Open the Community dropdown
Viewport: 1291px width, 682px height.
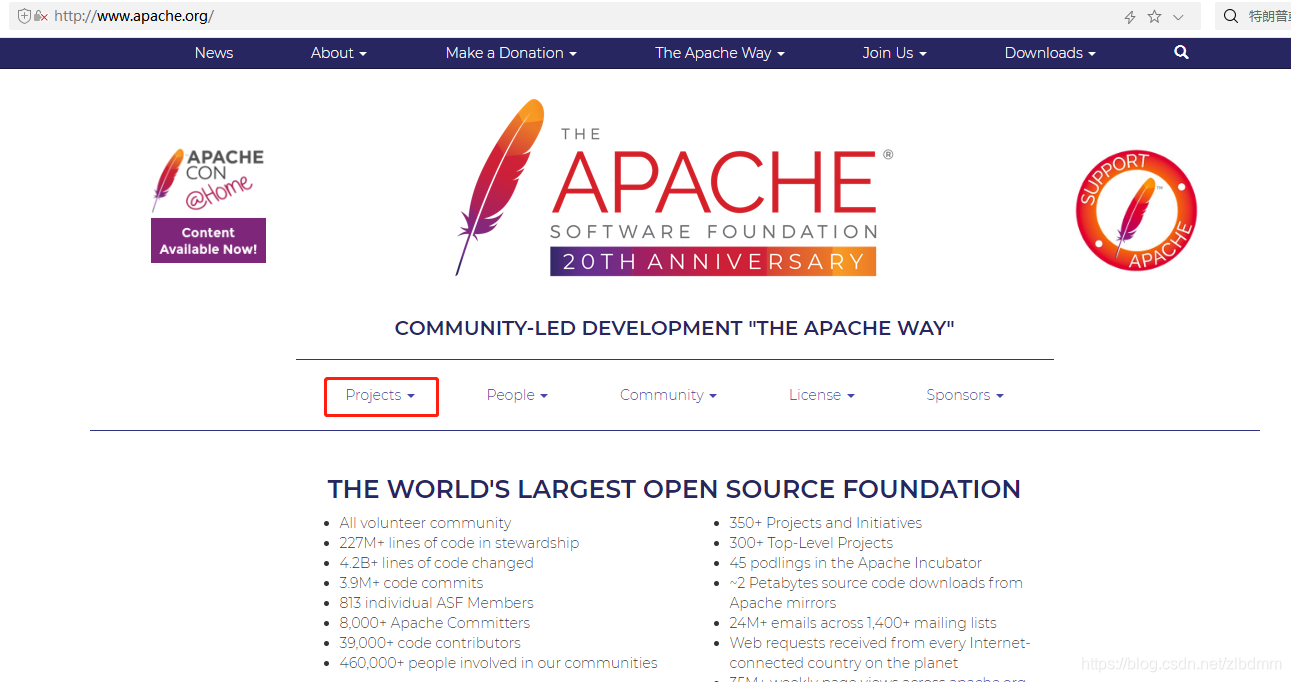[668, 395]
